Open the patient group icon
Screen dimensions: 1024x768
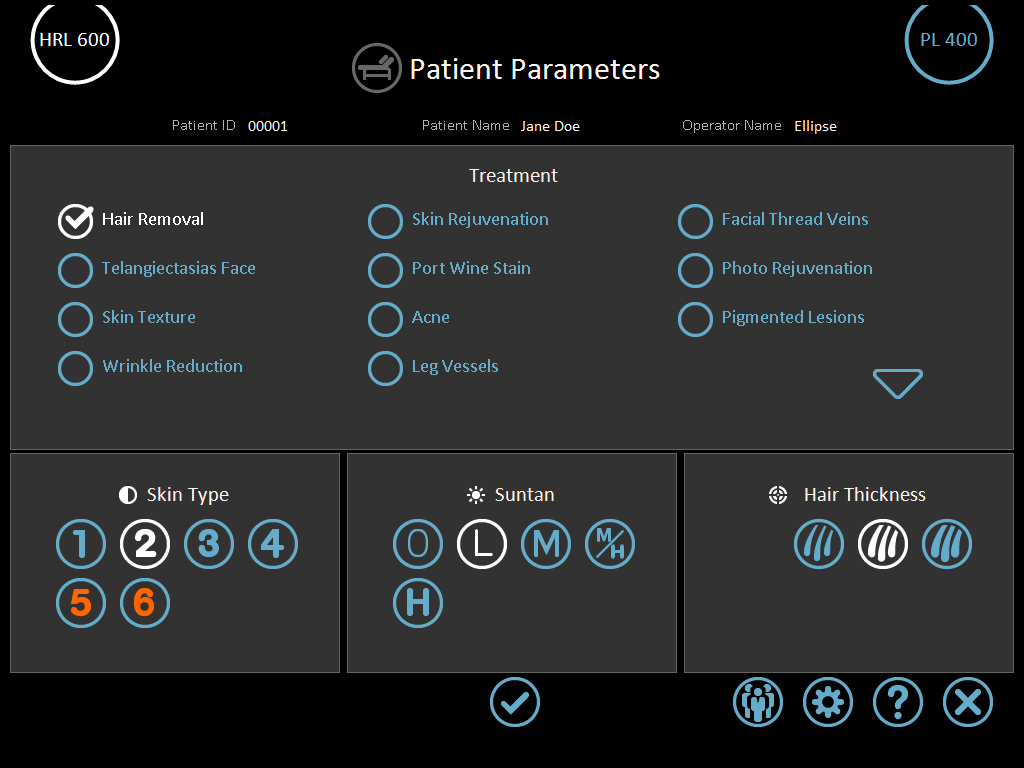coord(758,702)
